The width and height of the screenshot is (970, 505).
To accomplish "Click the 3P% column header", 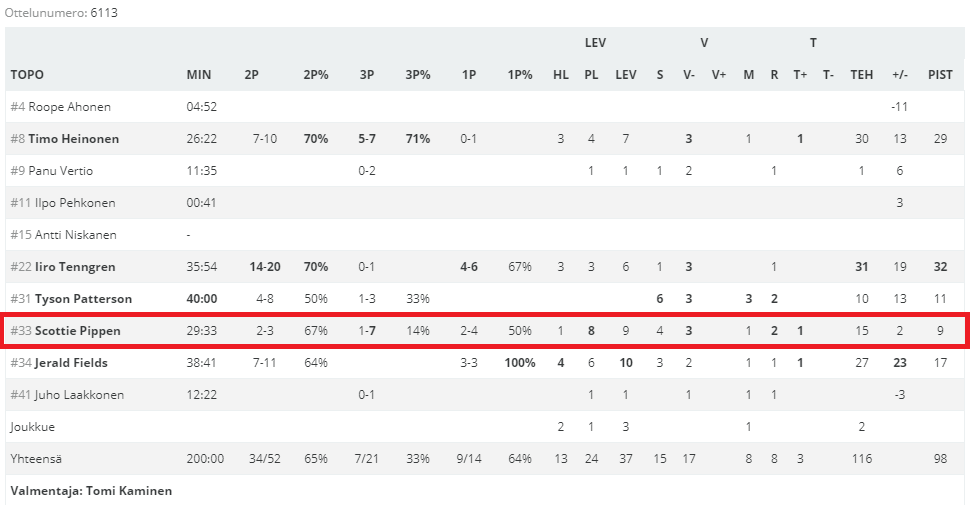I will (x=417, y=75).
